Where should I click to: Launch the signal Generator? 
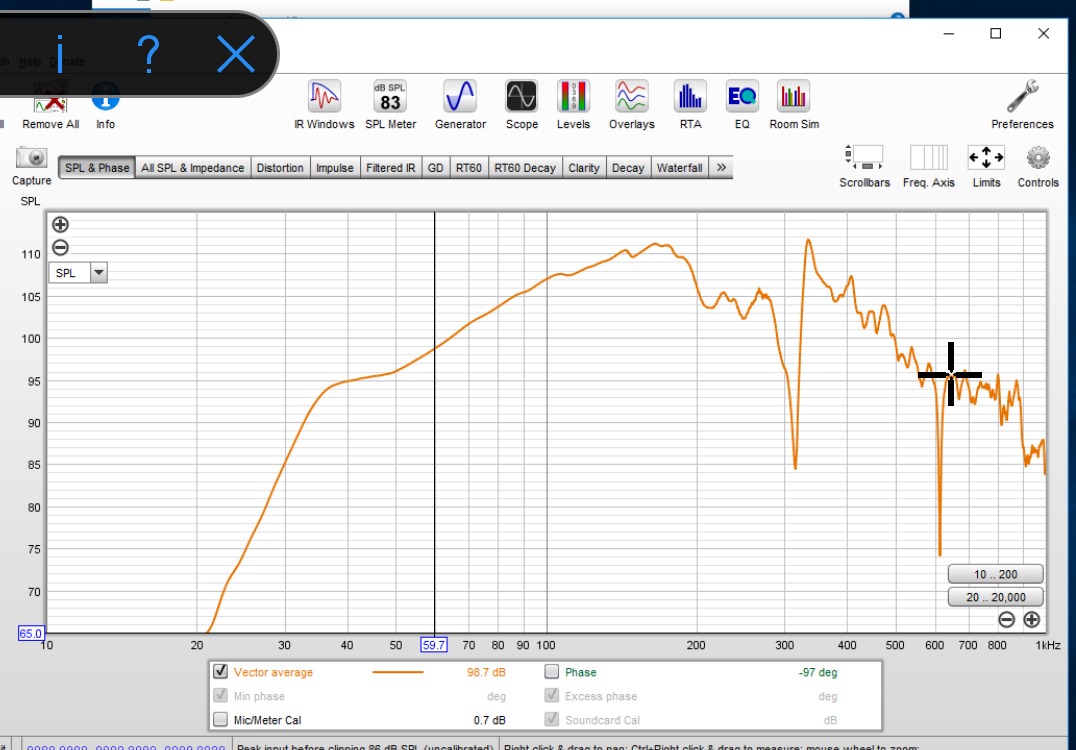[460, 104]
